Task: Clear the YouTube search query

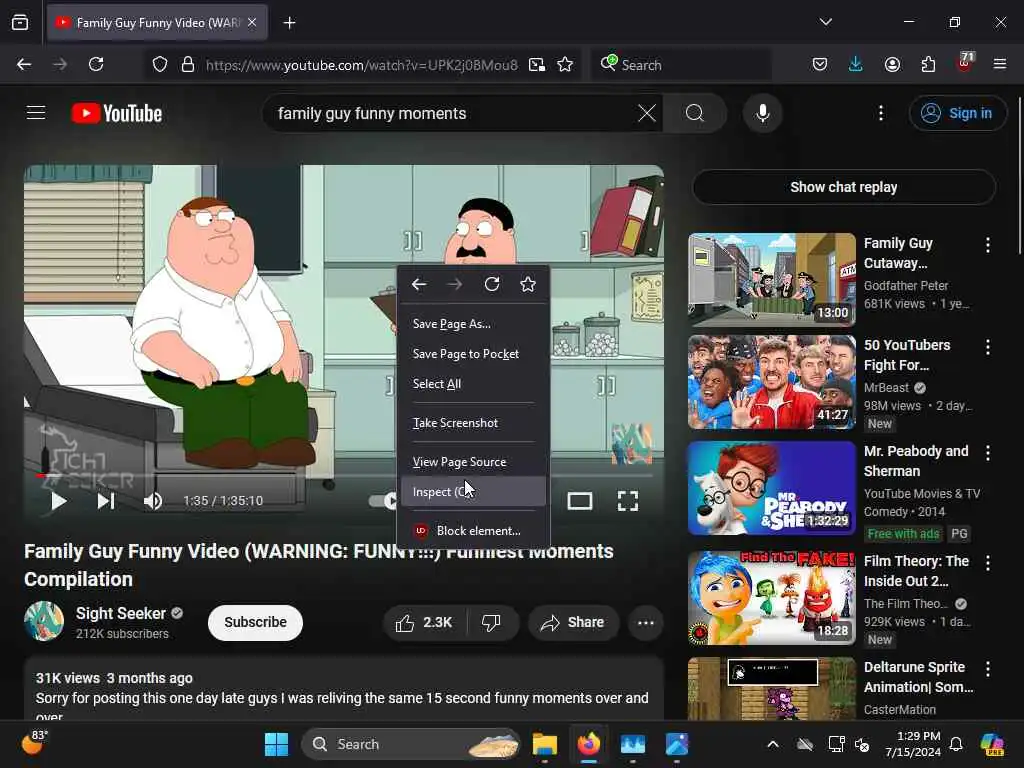Action: point(647,113)
